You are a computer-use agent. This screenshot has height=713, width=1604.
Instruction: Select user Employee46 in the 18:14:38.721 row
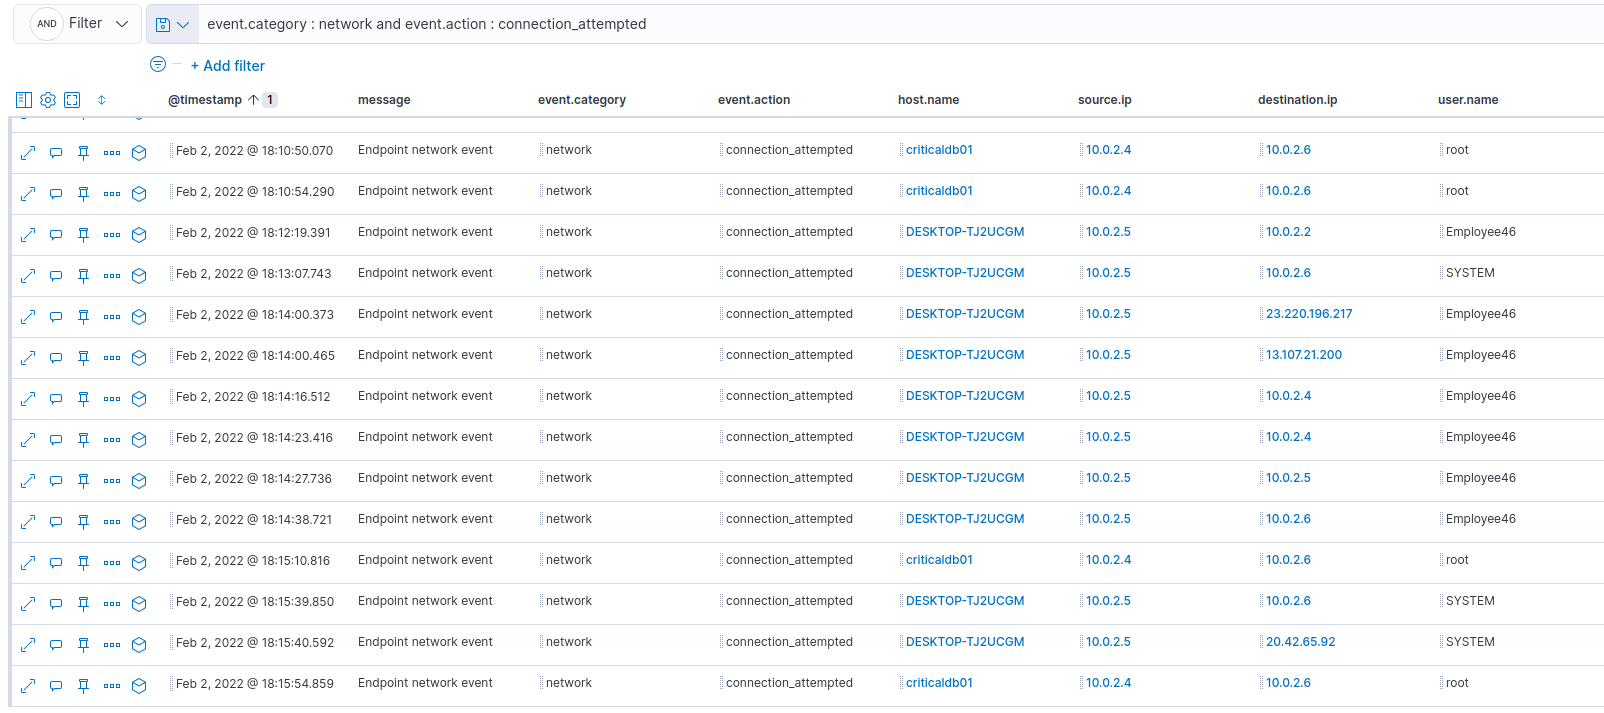[1480, 519]
